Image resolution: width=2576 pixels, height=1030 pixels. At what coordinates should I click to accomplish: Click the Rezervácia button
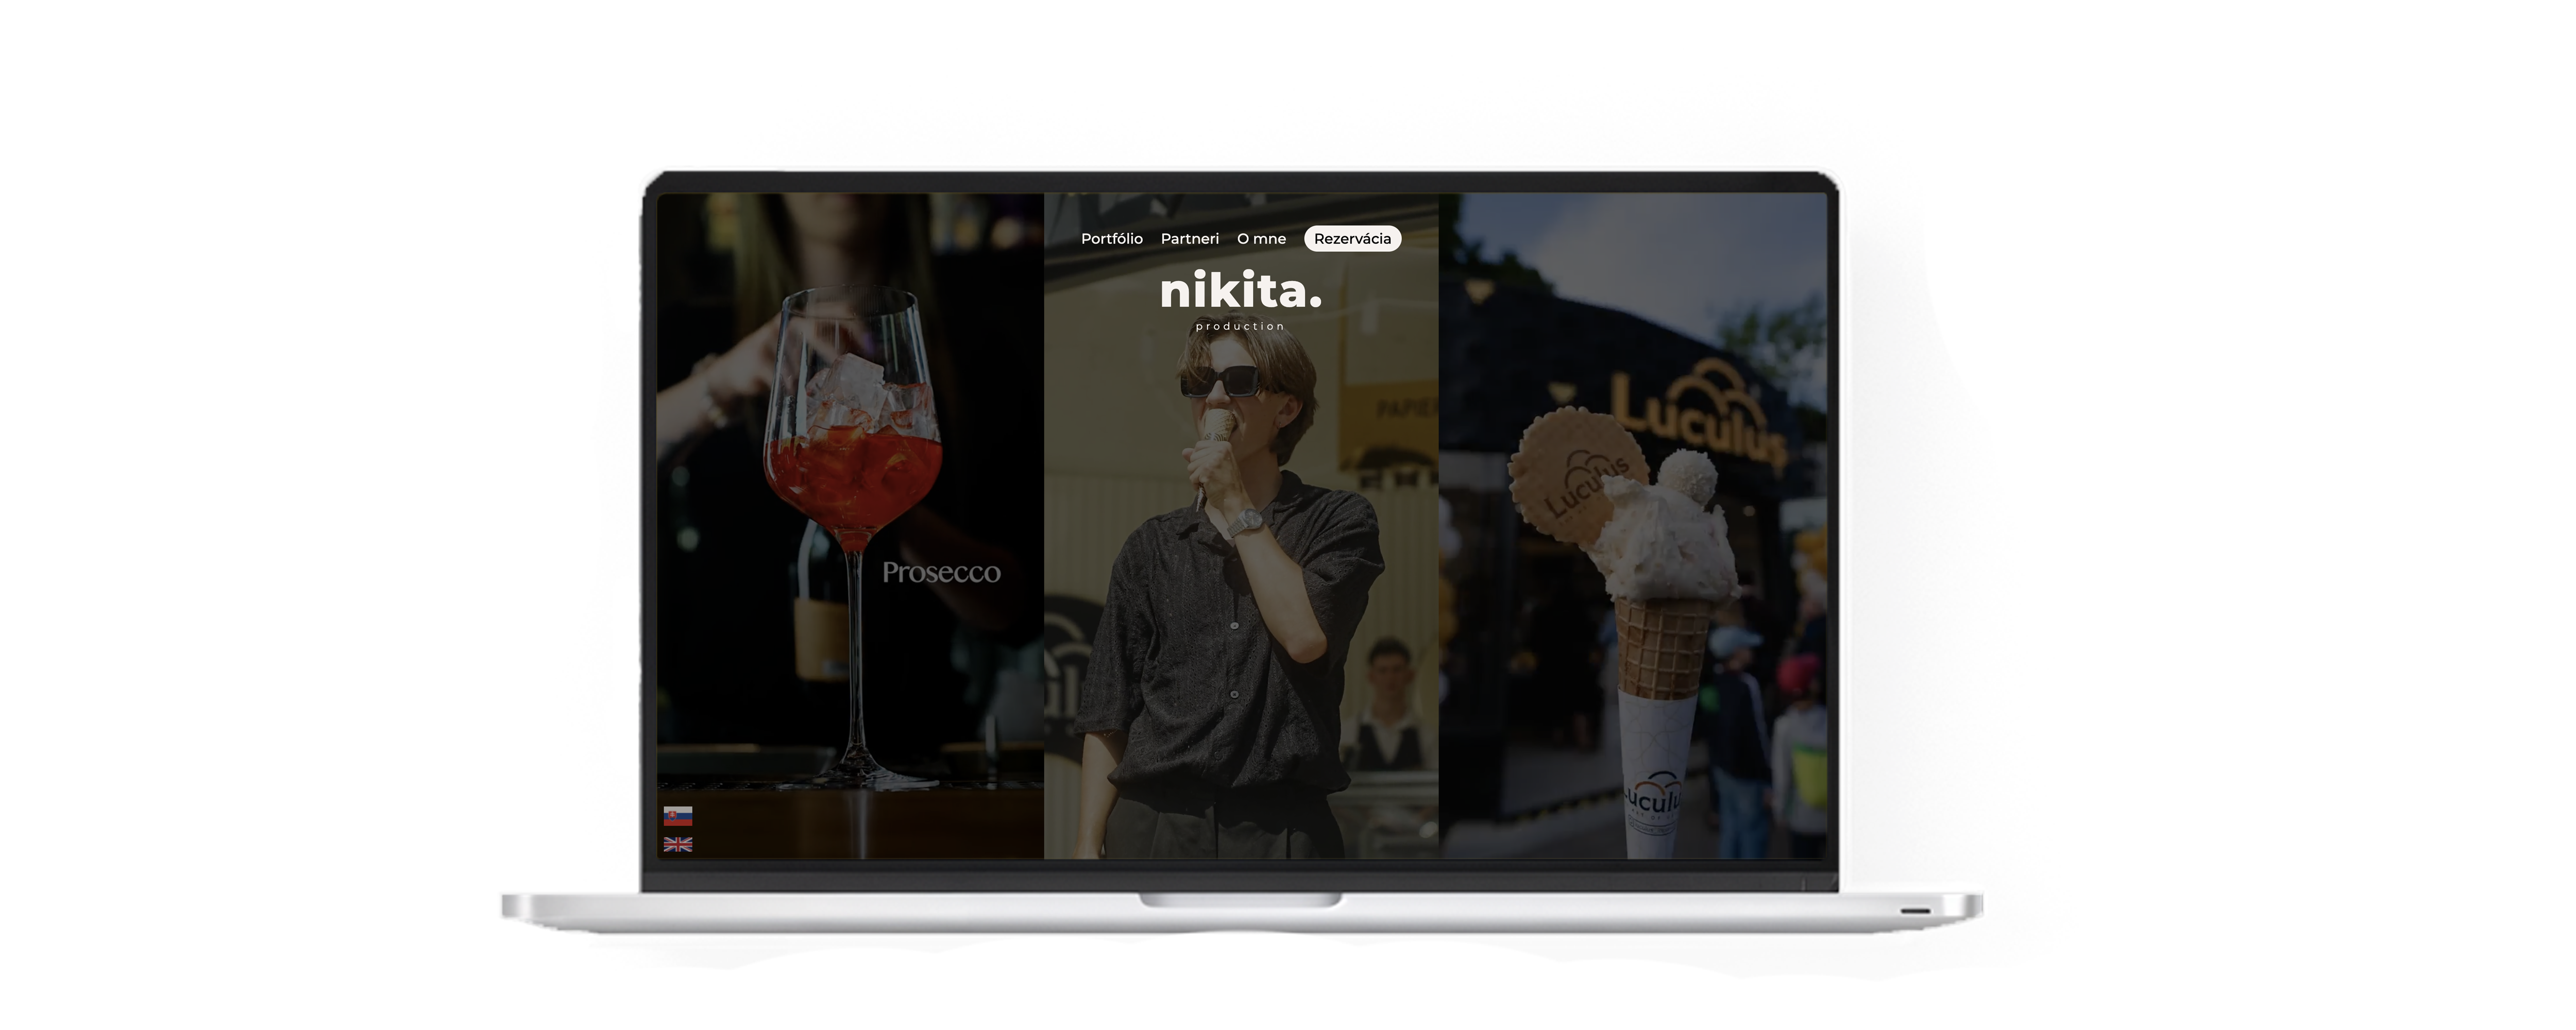tap(1352, 239)
